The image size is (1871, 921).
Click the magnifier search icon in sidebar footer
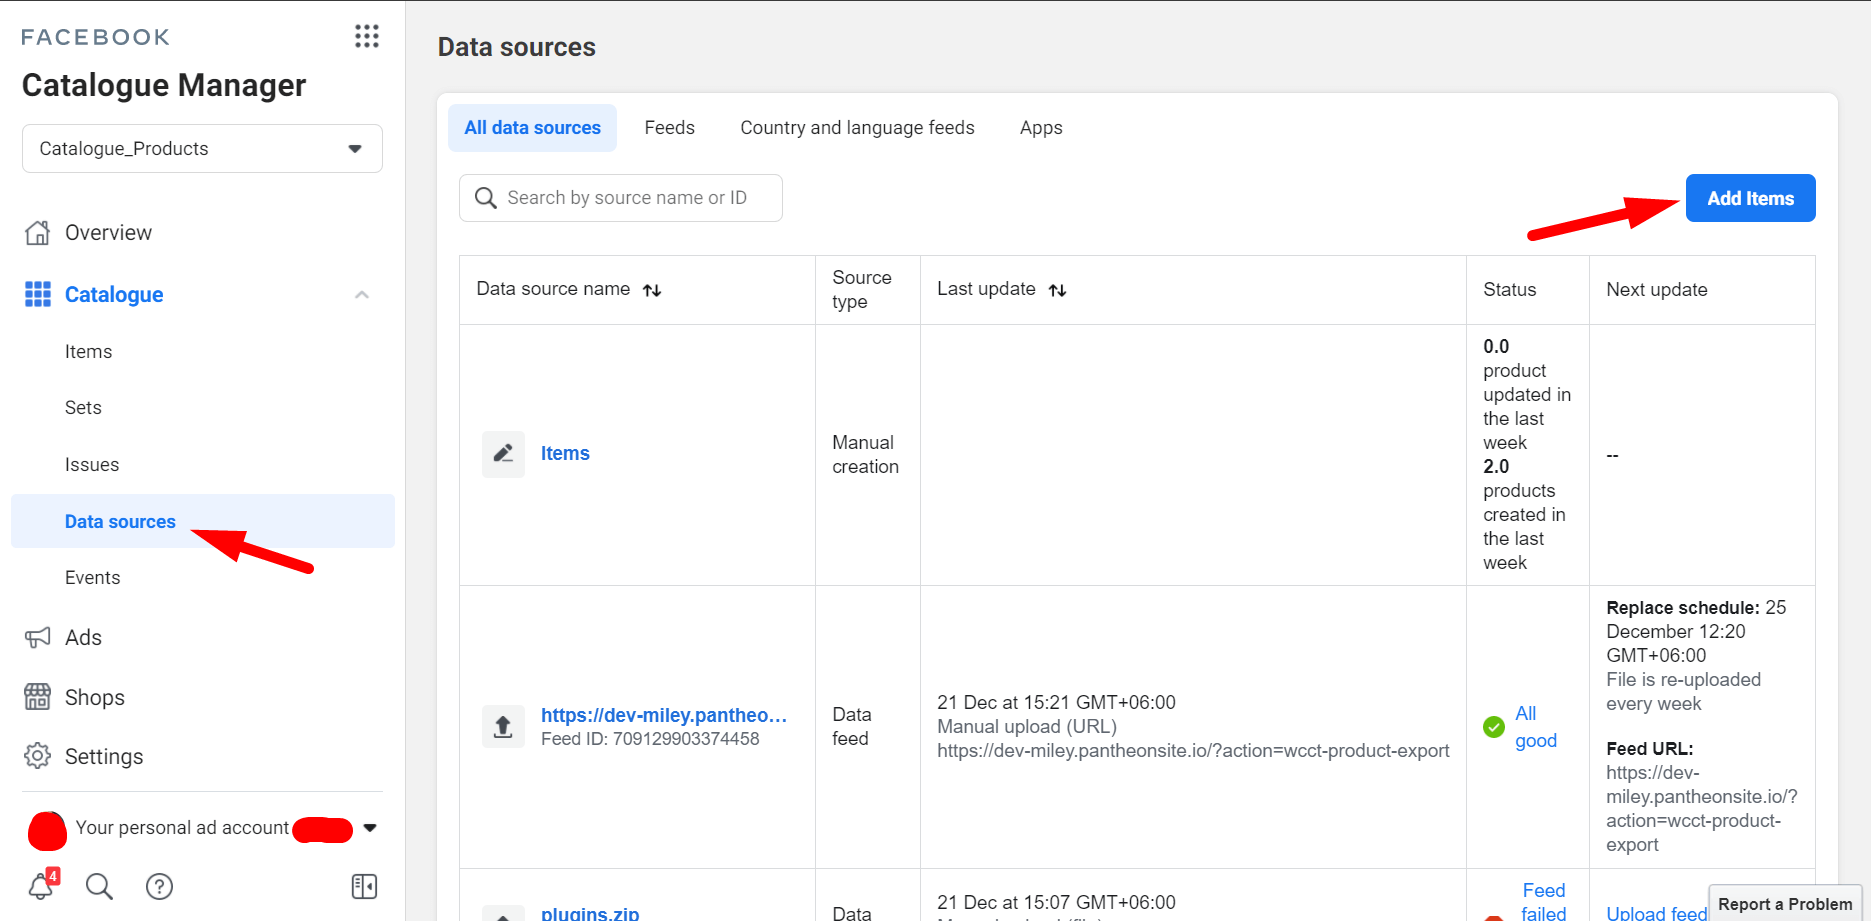click(99, 886)
